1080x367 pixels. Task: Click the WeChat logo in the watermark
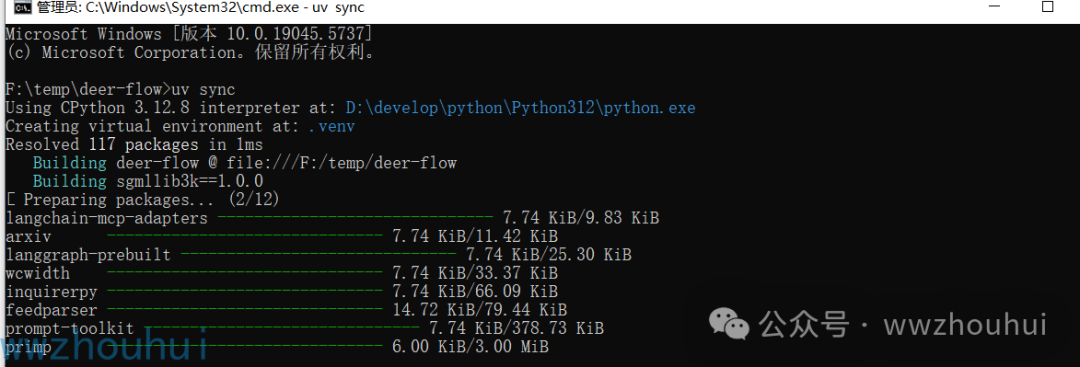click(730, 324)
